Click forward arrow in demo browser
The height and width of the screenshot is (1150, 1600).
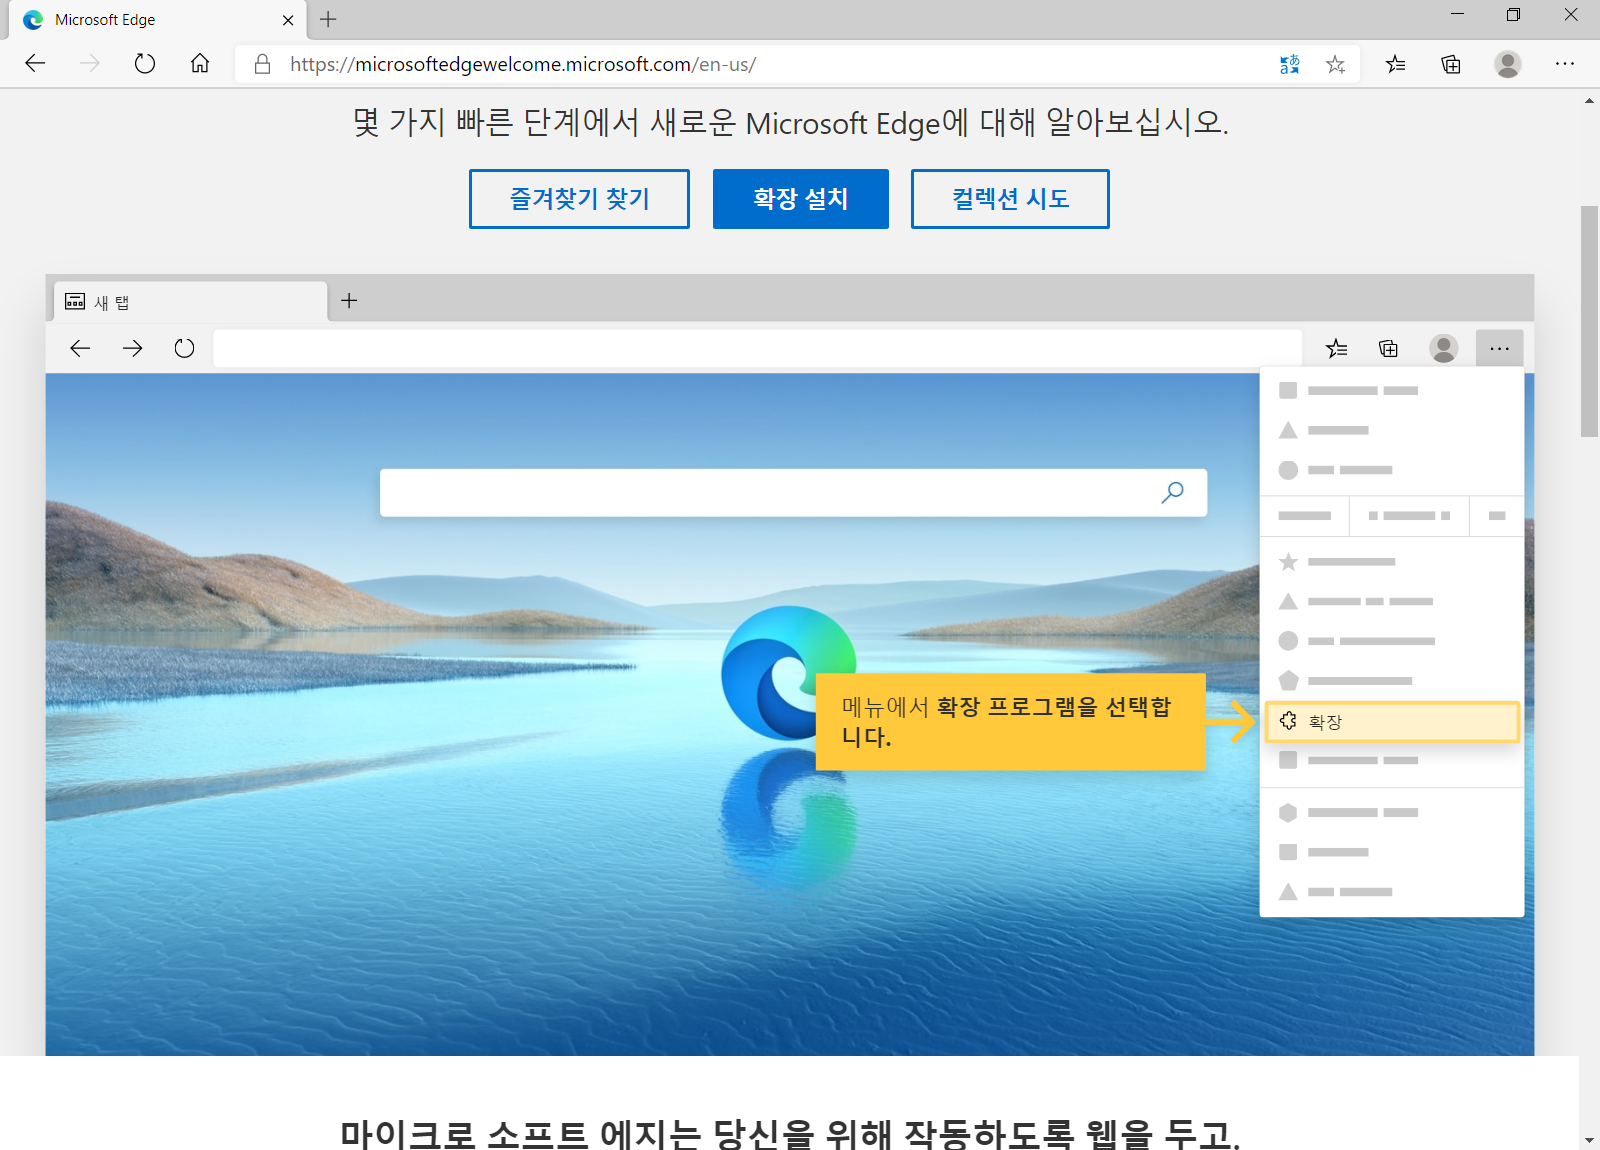point(132,348)
